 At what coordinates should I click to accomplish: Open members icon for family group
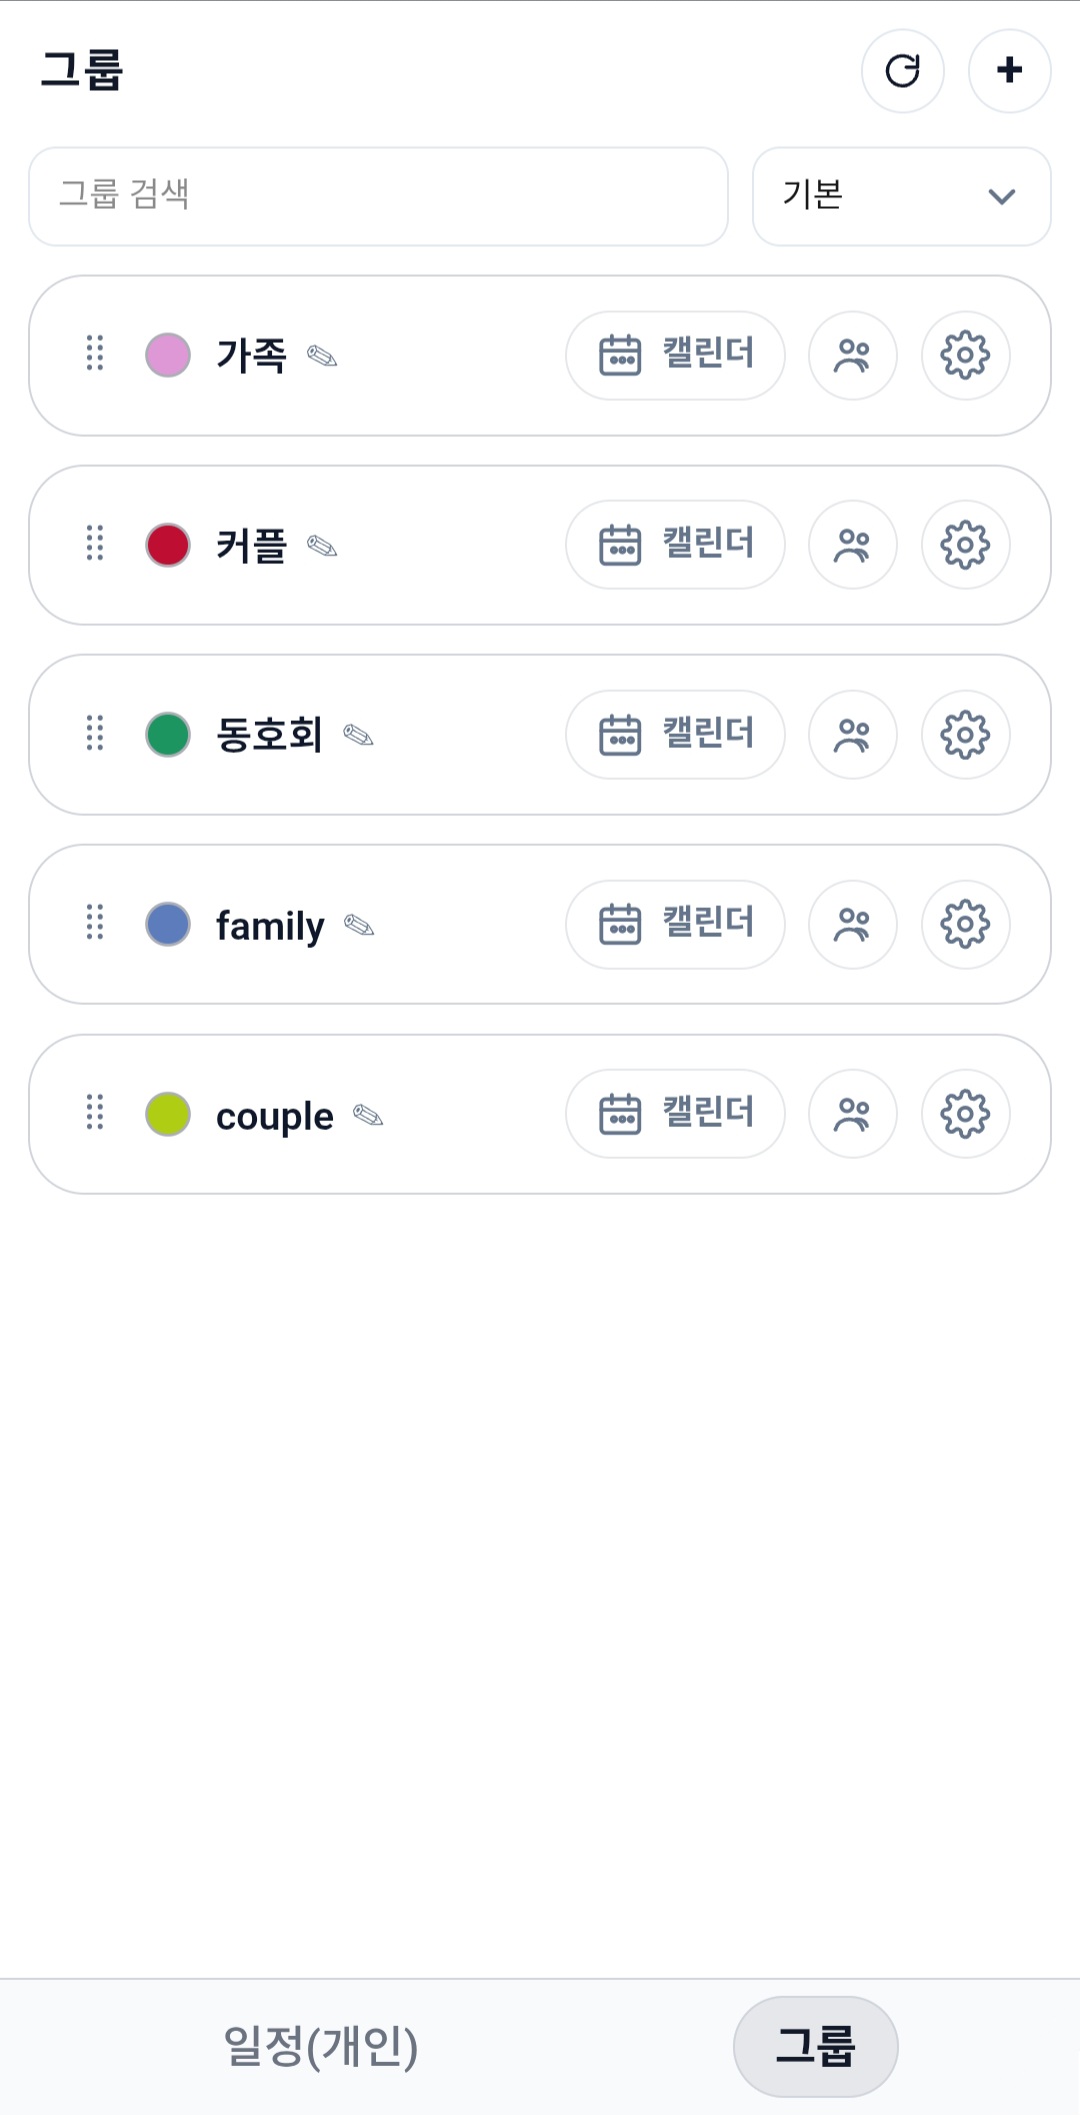coord(852,925)
